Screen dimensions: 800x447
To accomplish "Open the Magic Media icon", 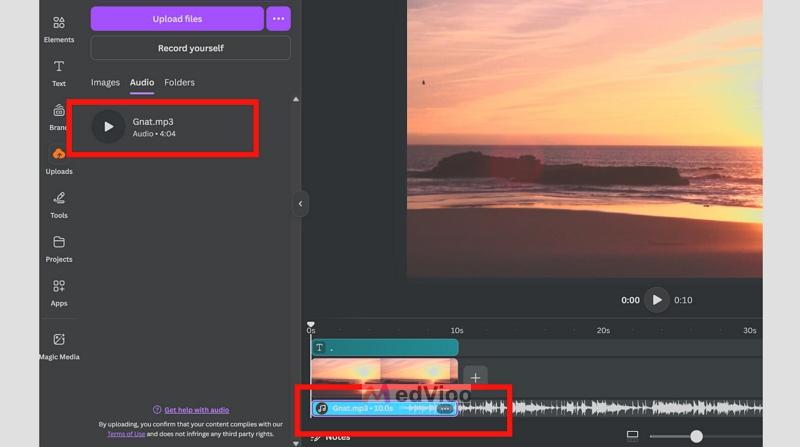I will (x=59, y=339).
